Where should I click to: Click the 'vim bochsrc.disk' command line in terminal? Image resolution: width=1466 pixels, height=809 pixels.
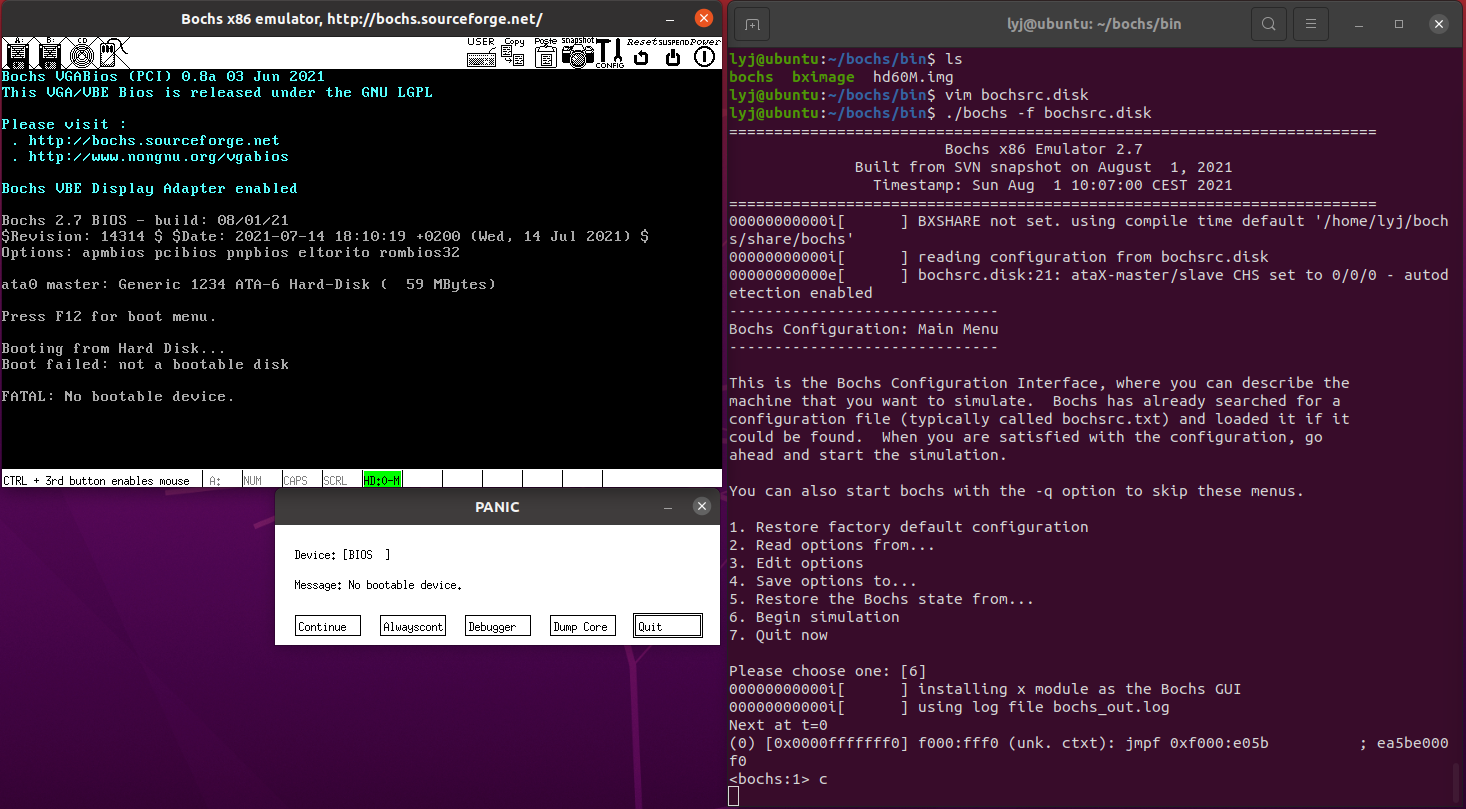click(x=909, y=95)
